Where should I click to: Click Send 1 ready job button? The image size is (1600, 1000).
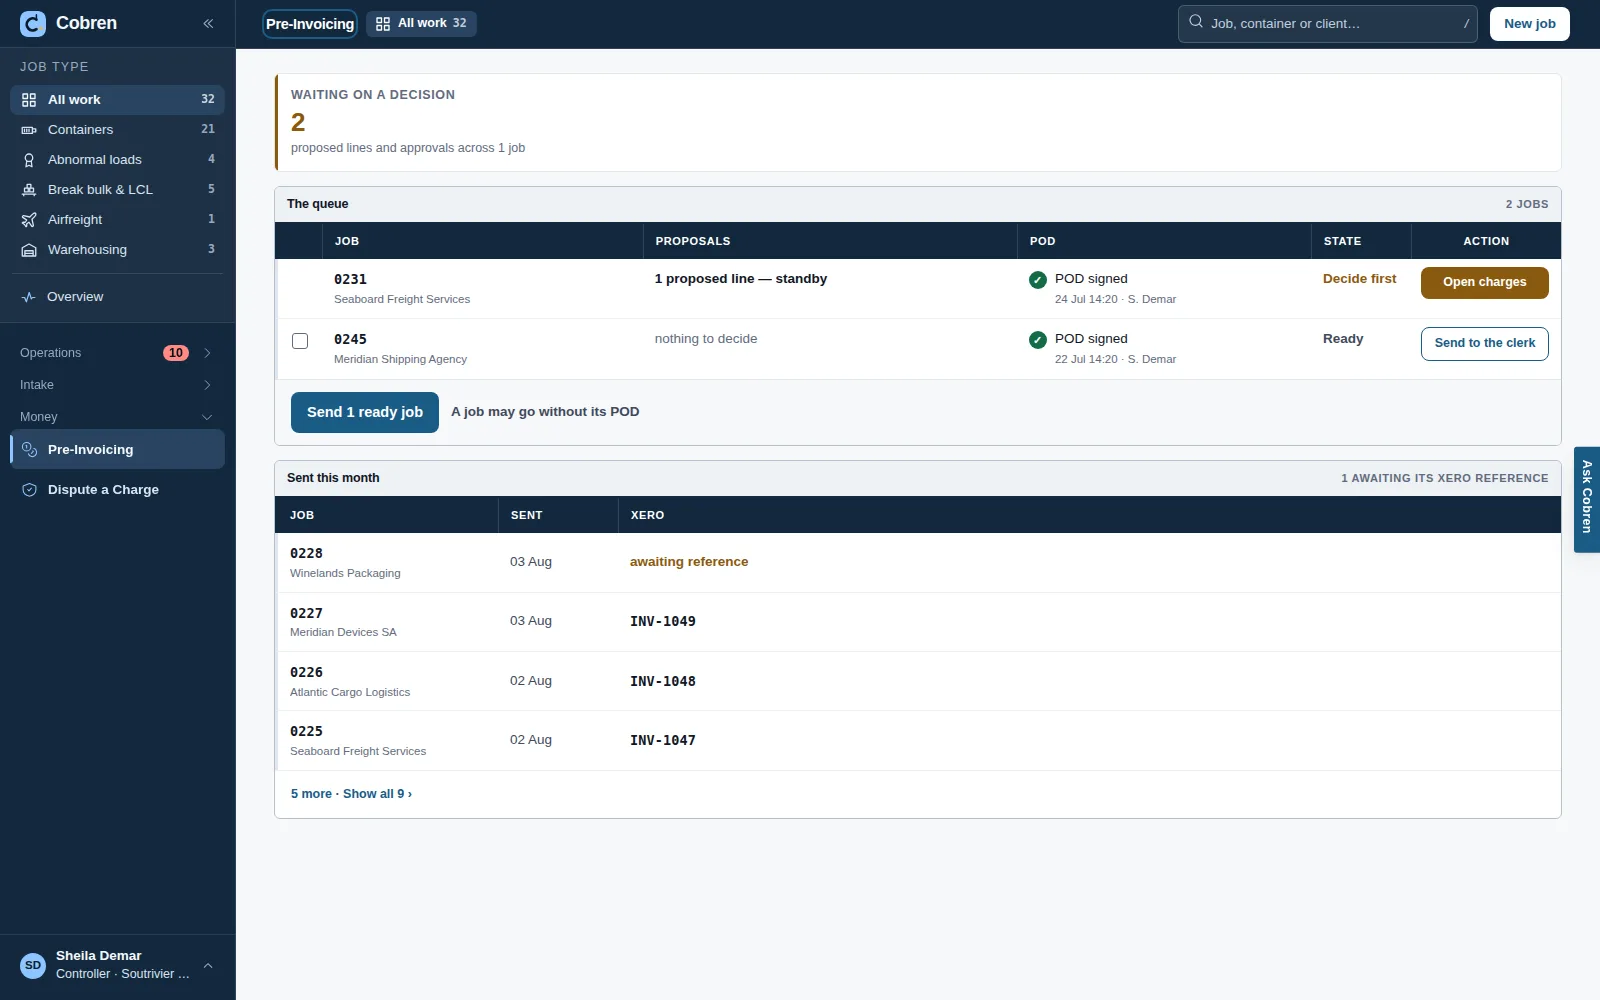tap(365, 412)
